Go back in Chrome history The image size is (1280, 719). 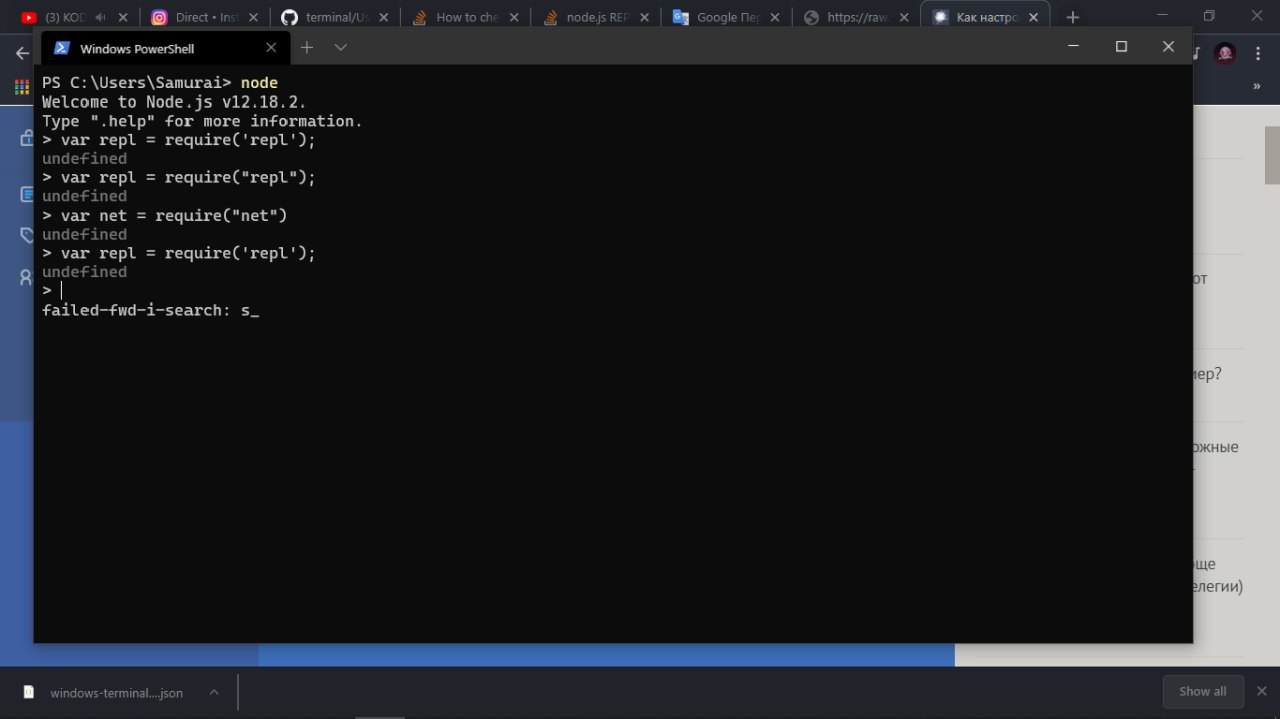22,53
